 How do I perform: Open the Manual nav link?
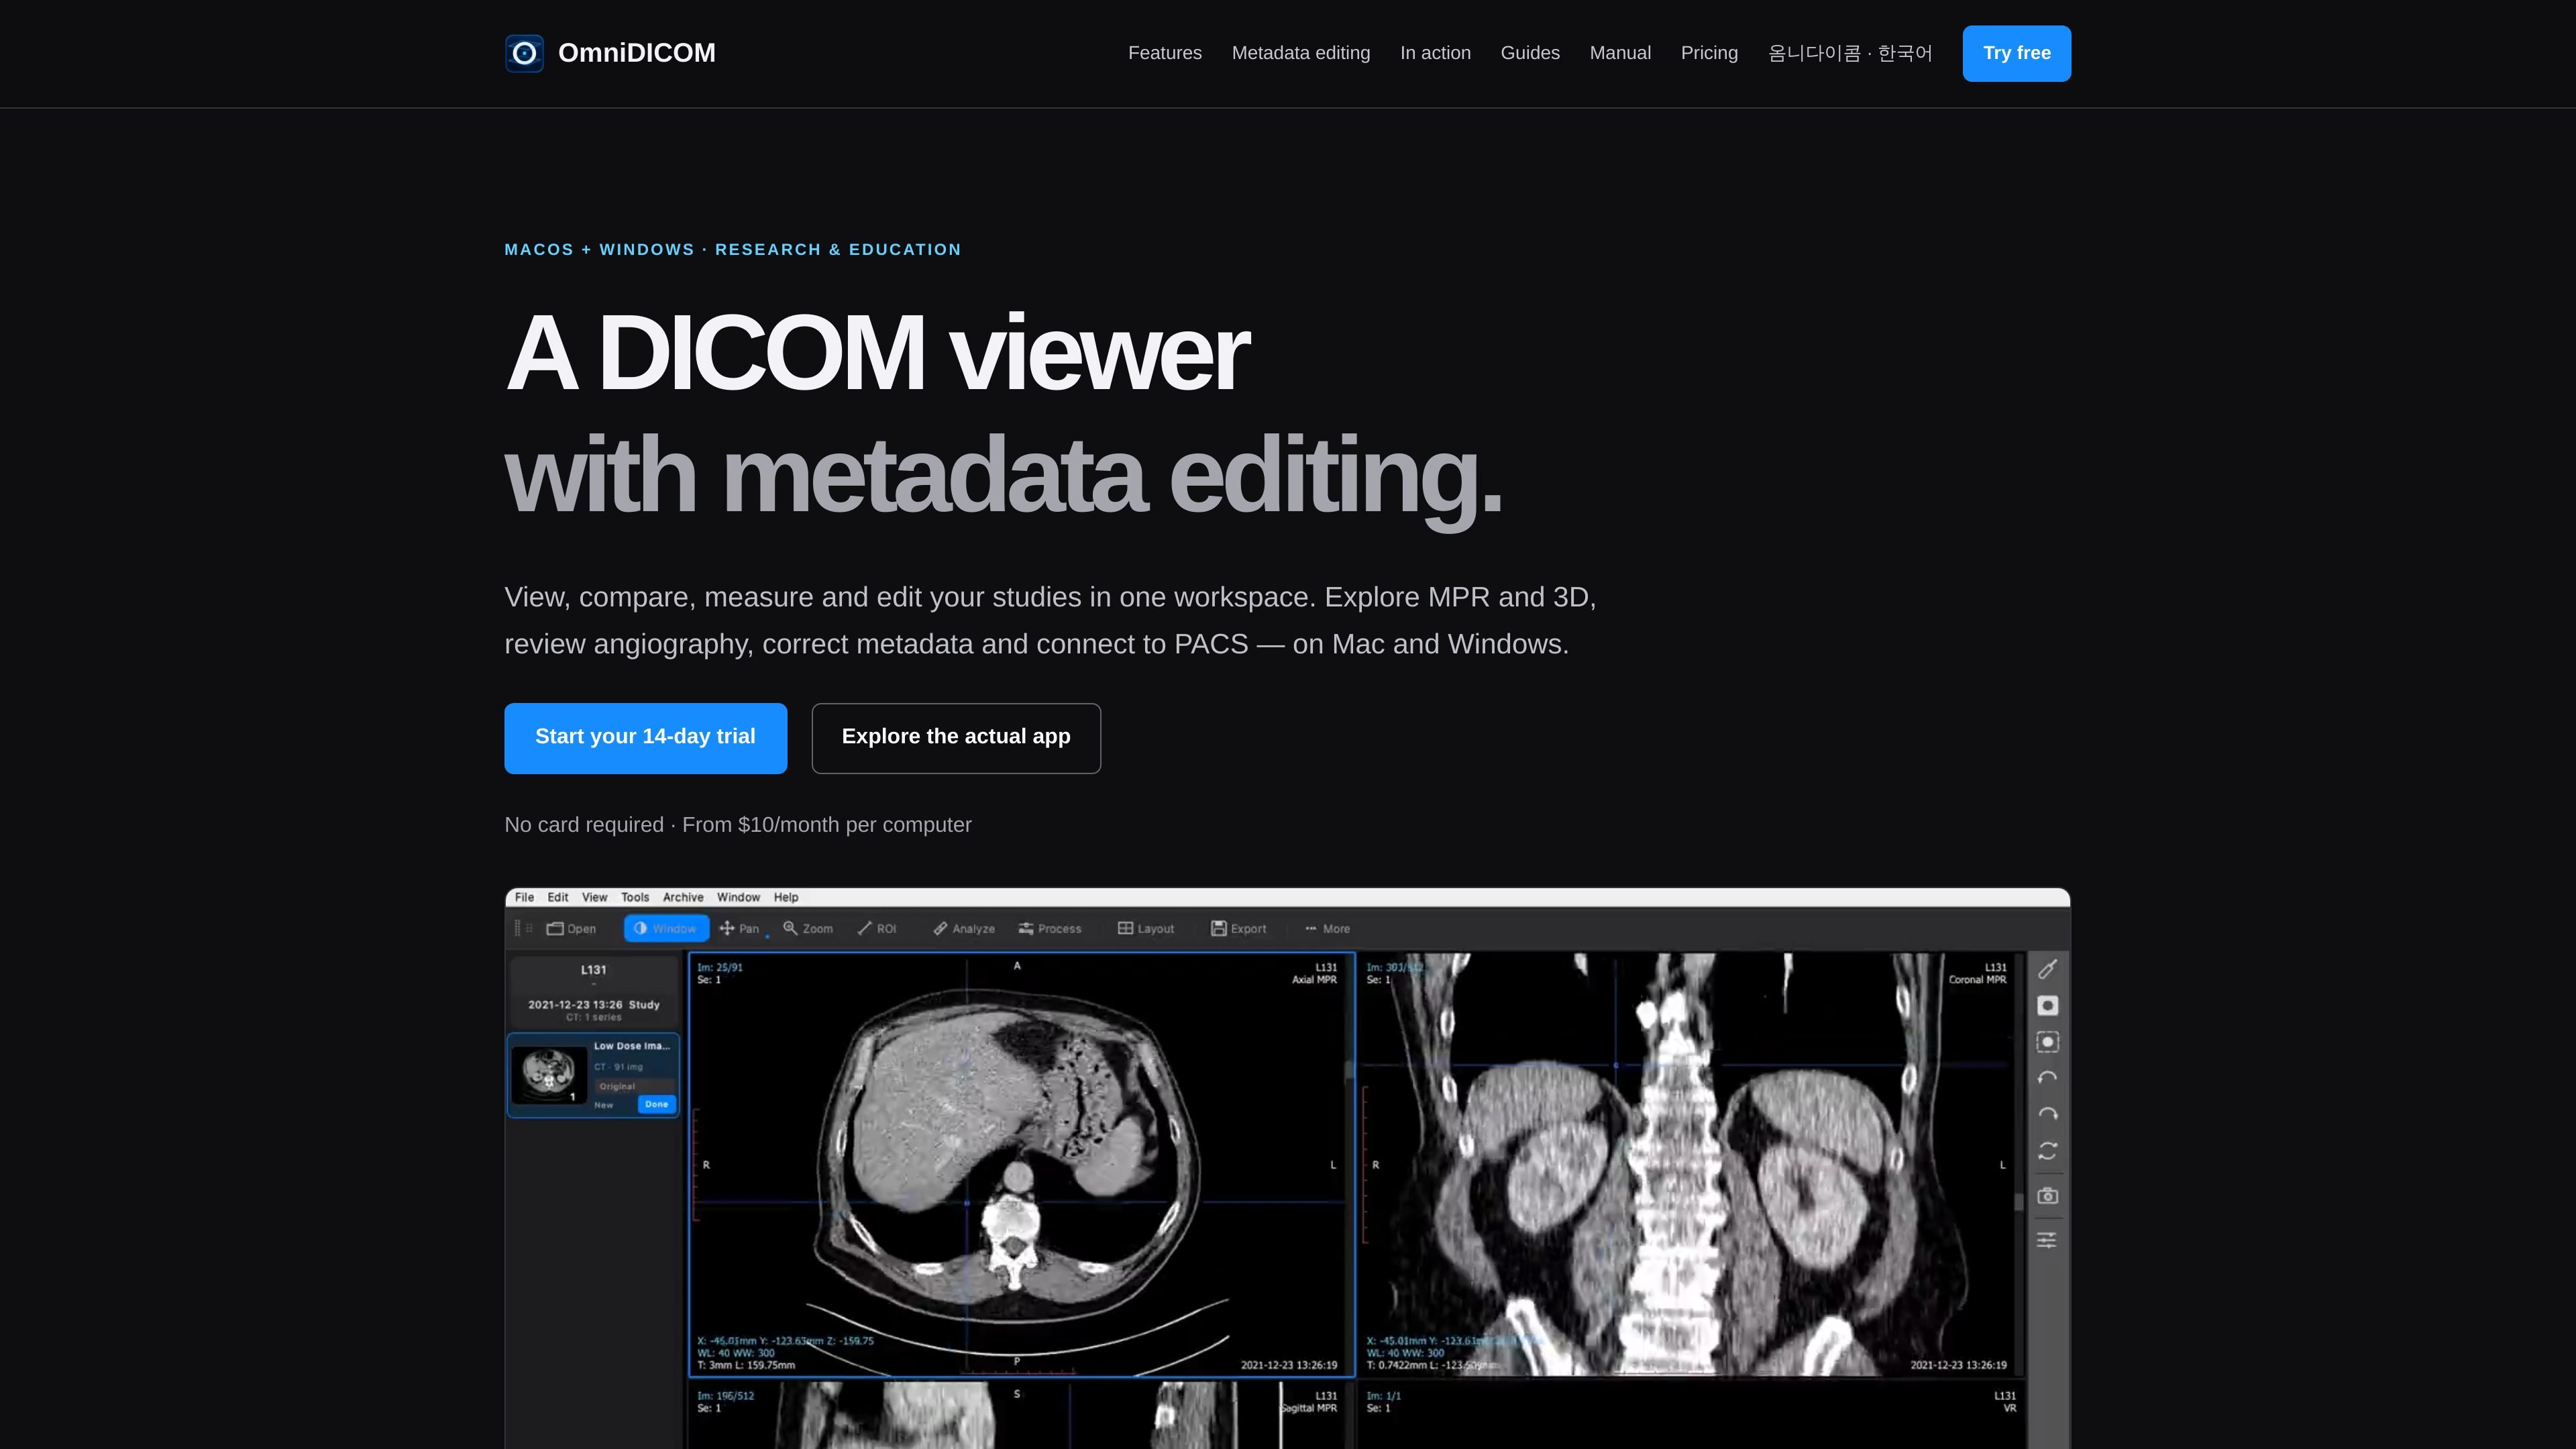[1619, 53]
